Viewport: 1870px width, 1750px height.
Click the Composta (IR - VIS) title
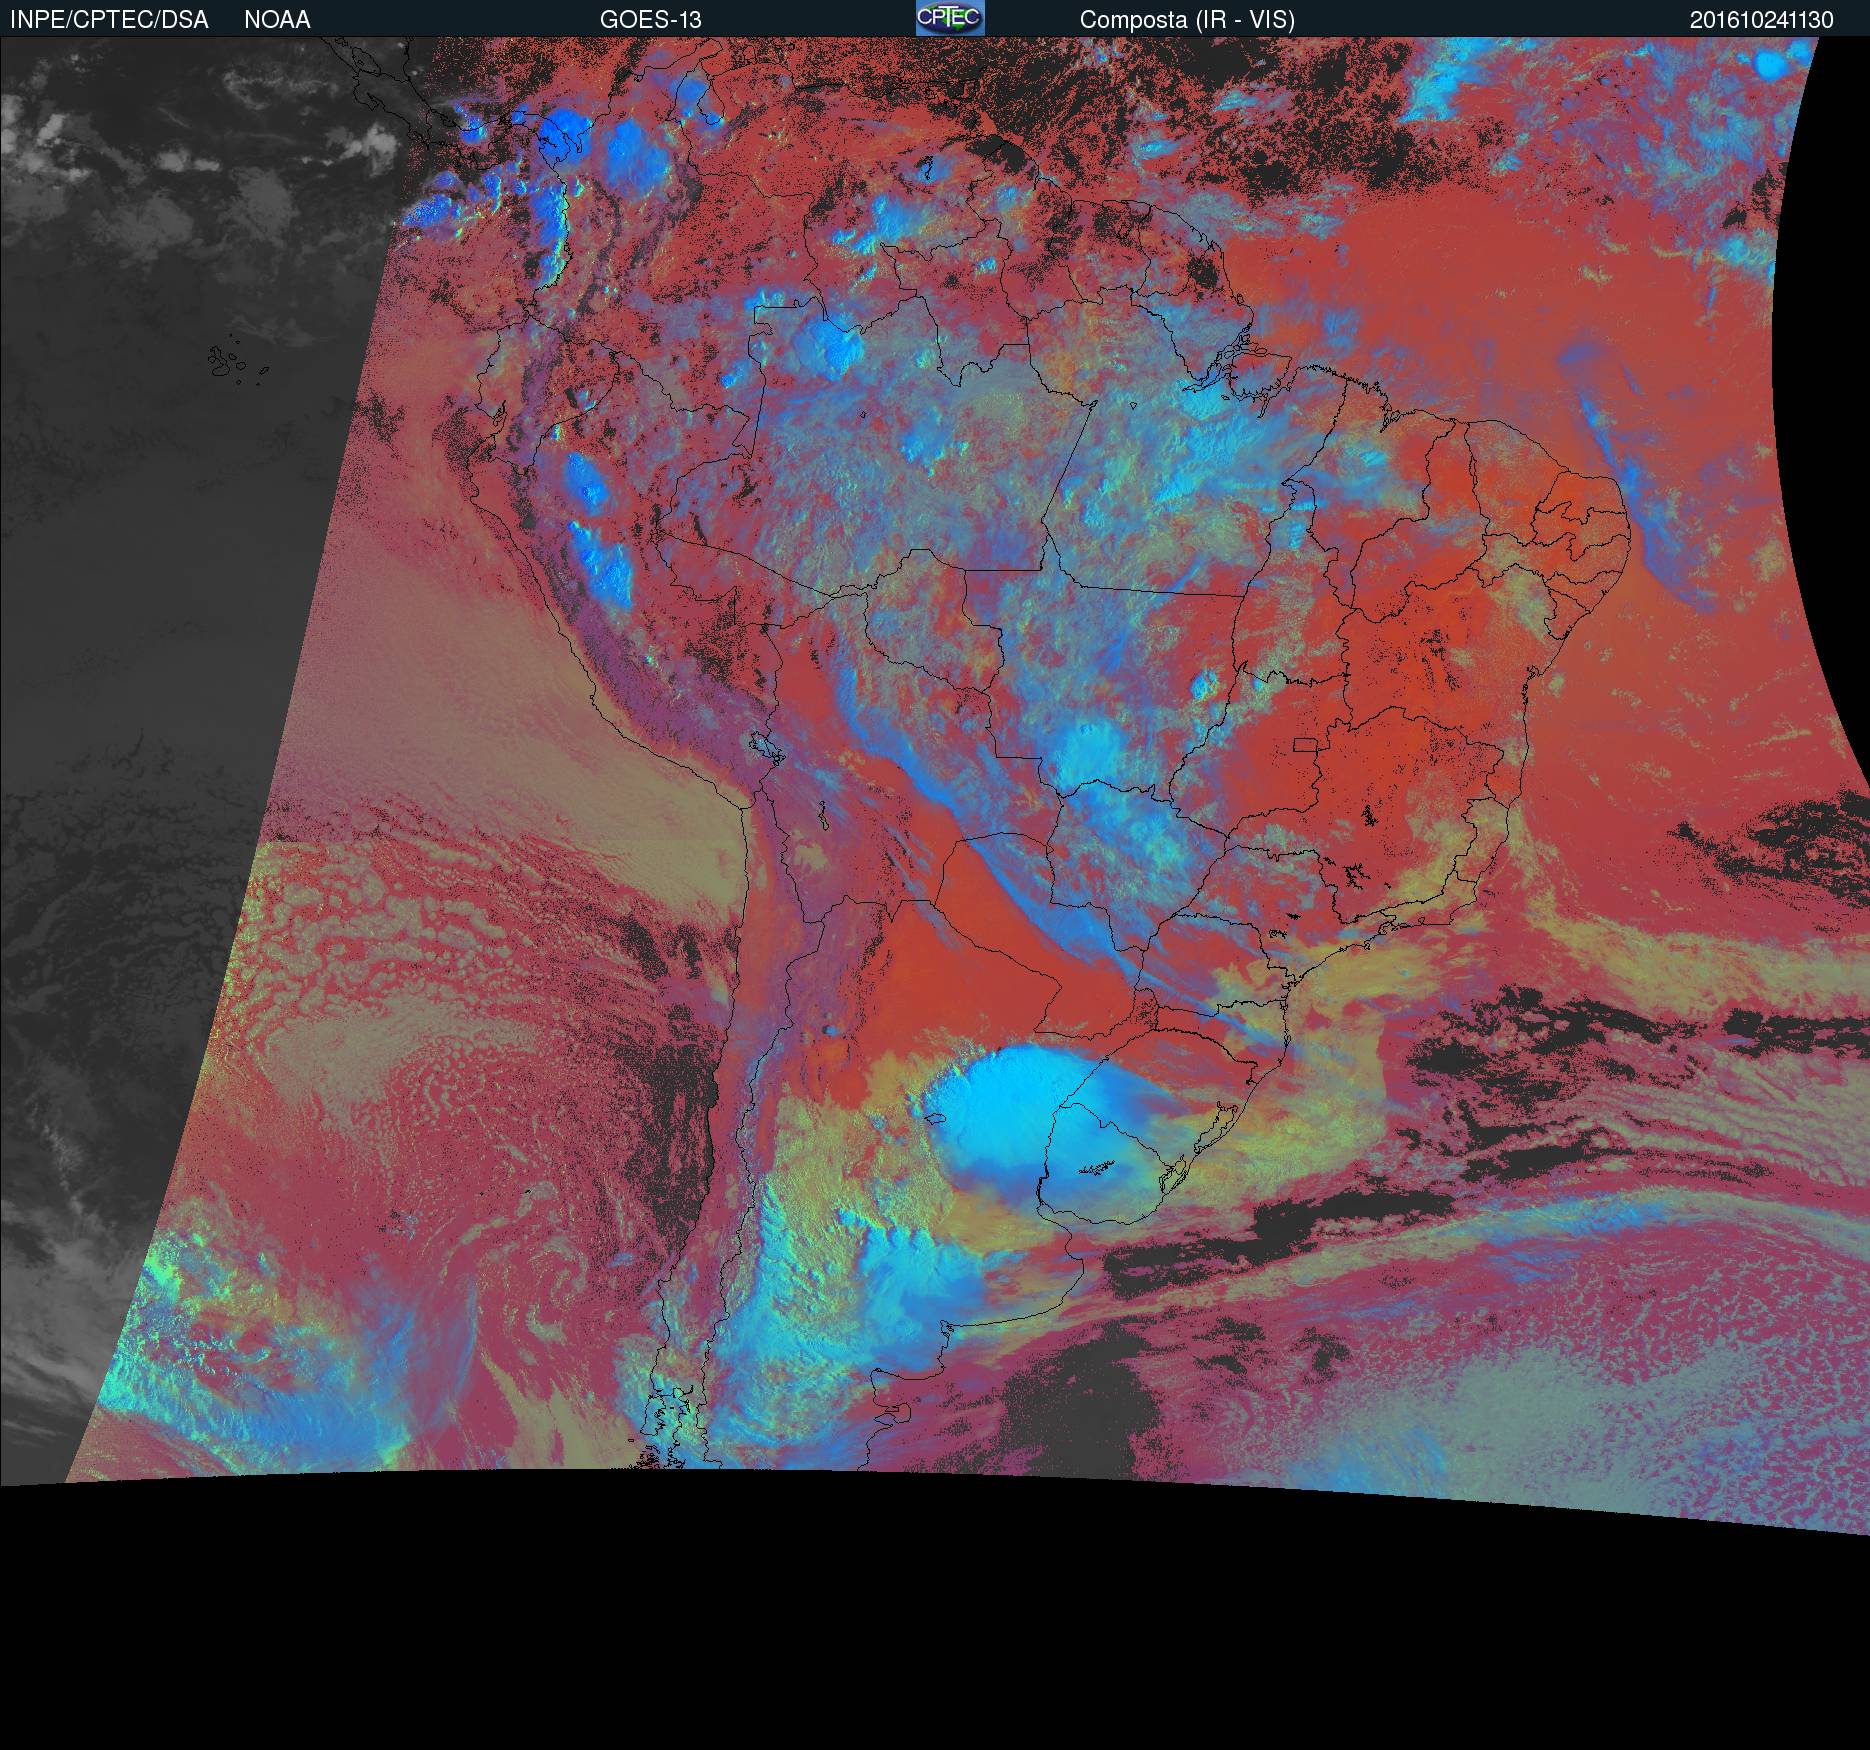1187,20
